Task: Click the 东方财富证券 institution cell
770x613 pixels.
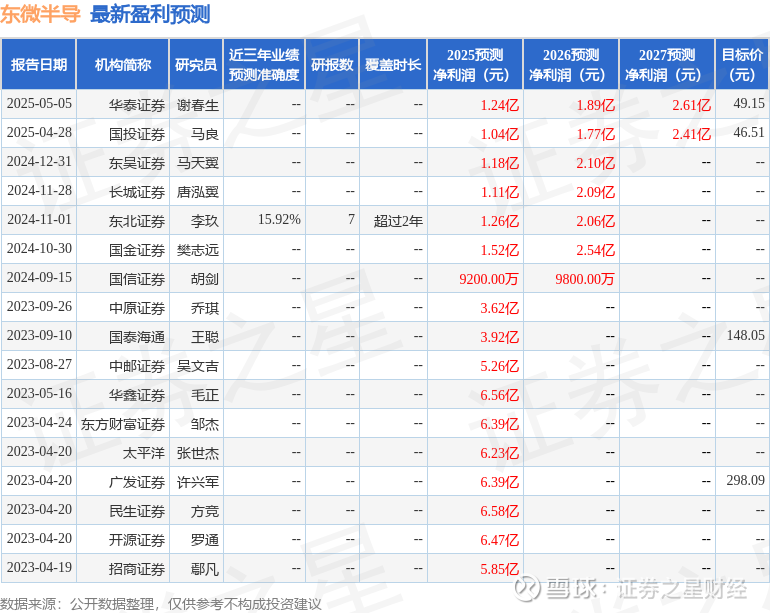Action: (123, 424)
